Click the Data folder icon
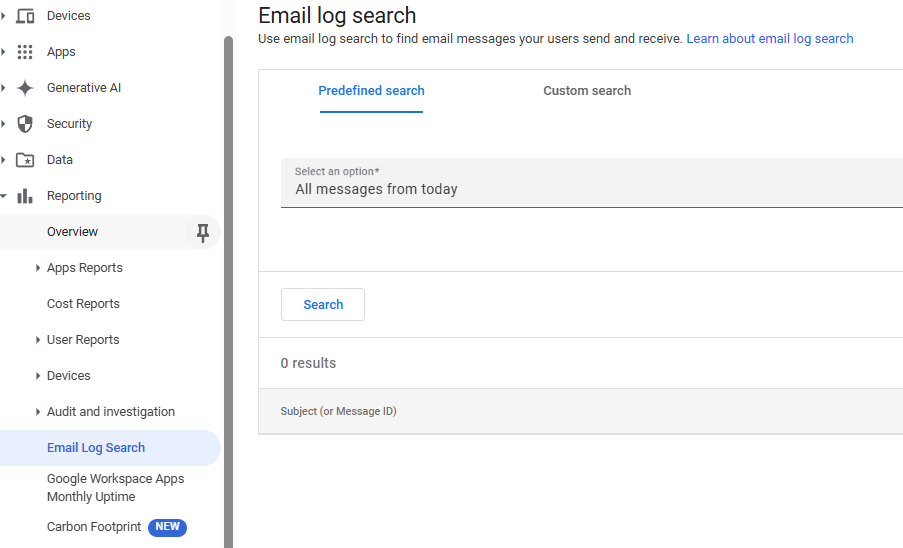The height and width of the screenshot is (548, 903). click(x=26, y=160)
